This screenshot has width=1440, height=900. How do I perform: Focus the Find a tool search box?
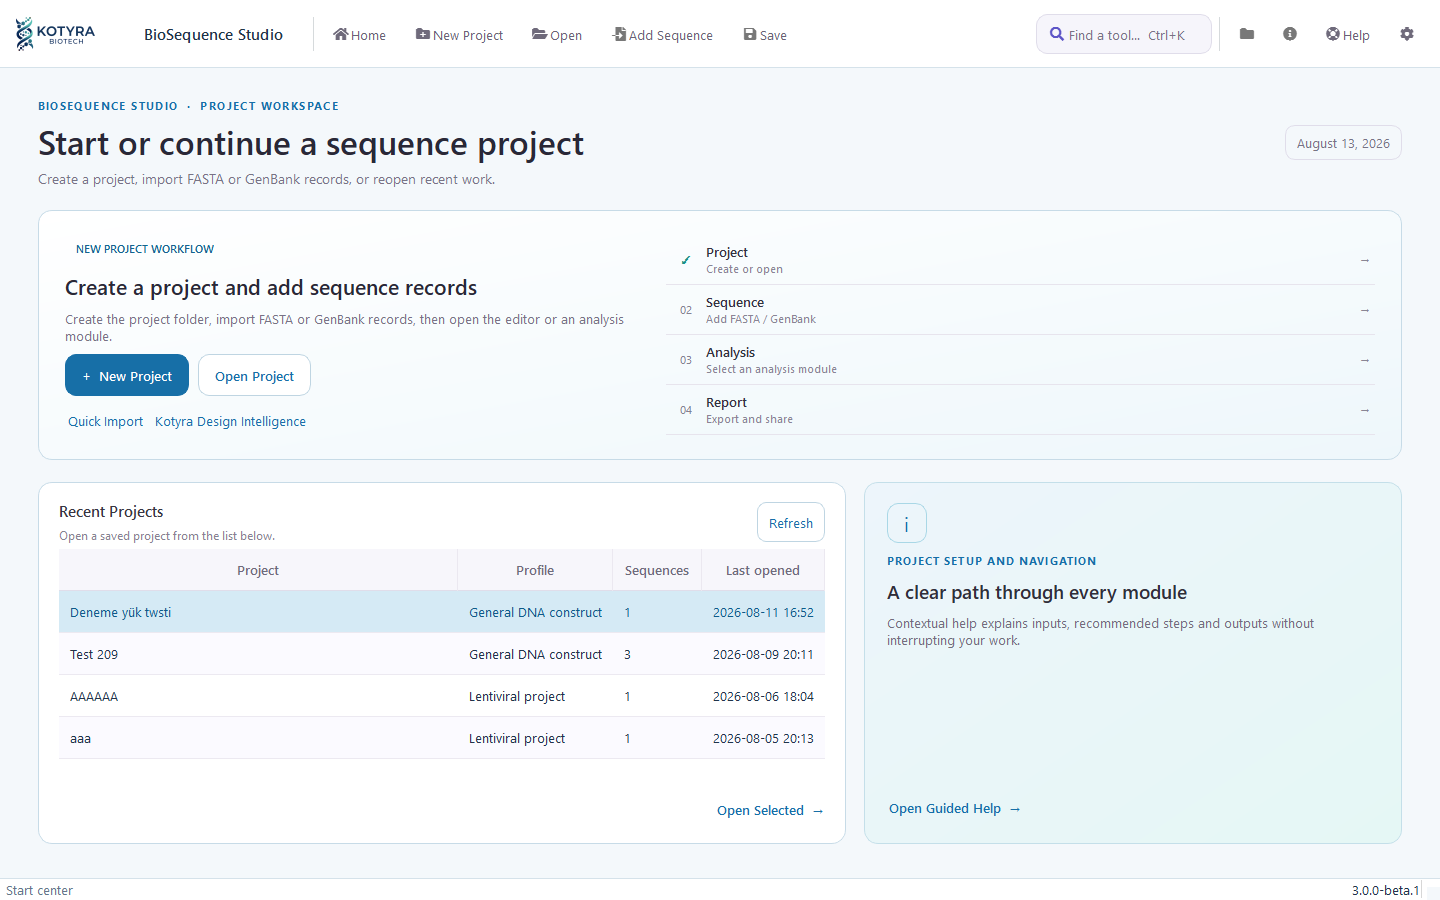click(1124, 34)
